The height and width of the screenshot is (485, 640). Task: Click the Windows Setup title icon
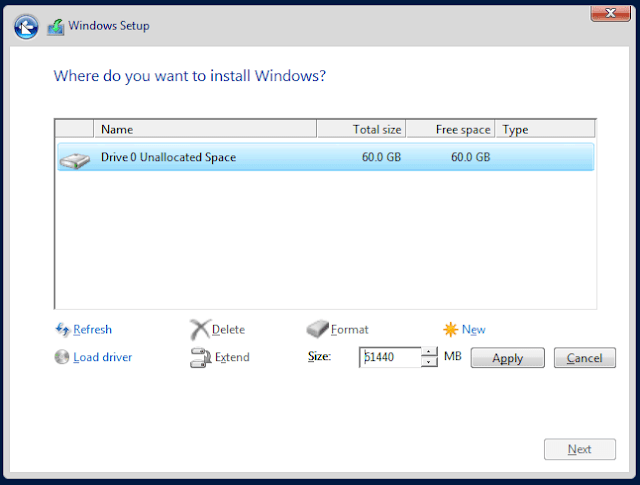pyautogui.click(x=58, y=26)
